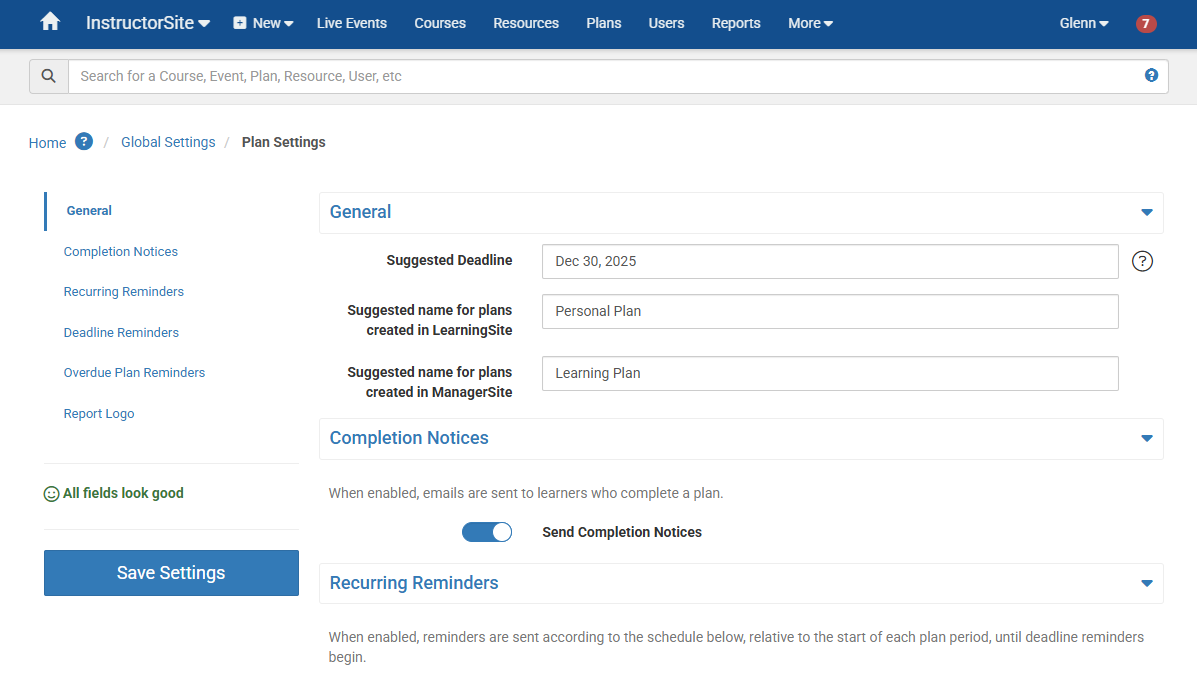Toggle Send Completion Notices switch

pos(487,532)
